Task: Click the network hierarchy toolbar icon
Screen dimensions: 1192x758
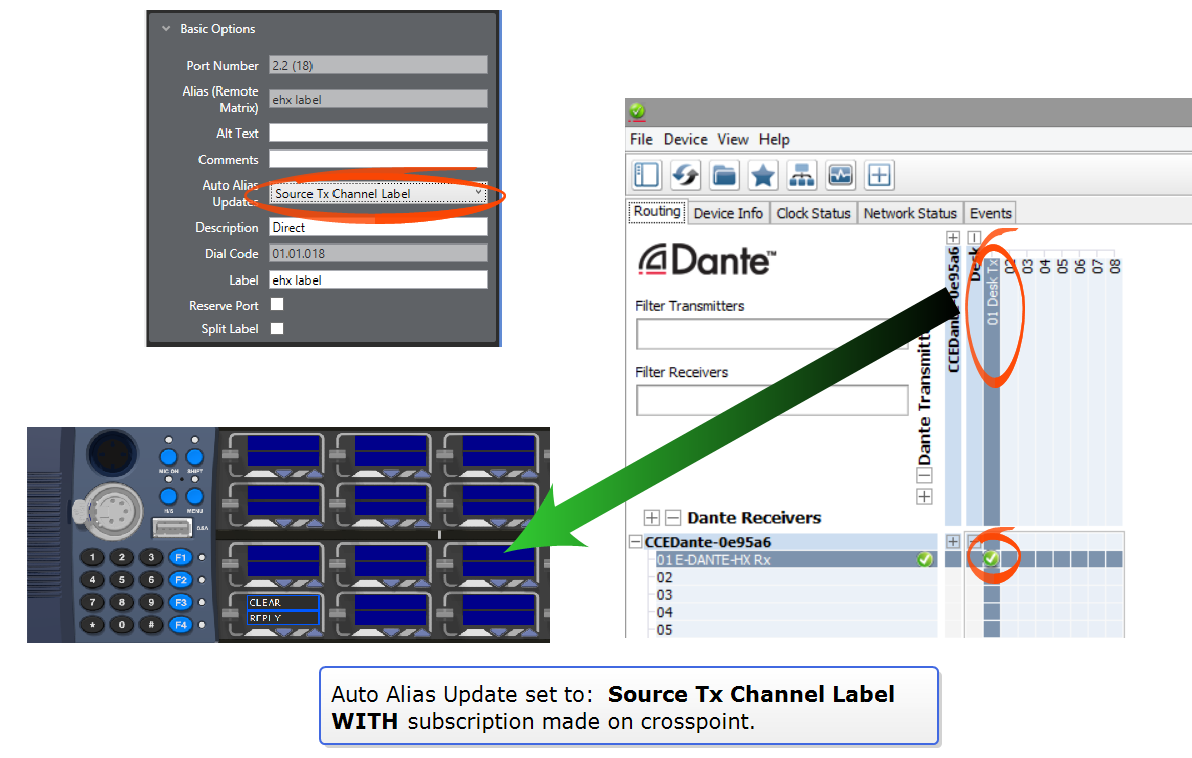Action: (801, 175)
